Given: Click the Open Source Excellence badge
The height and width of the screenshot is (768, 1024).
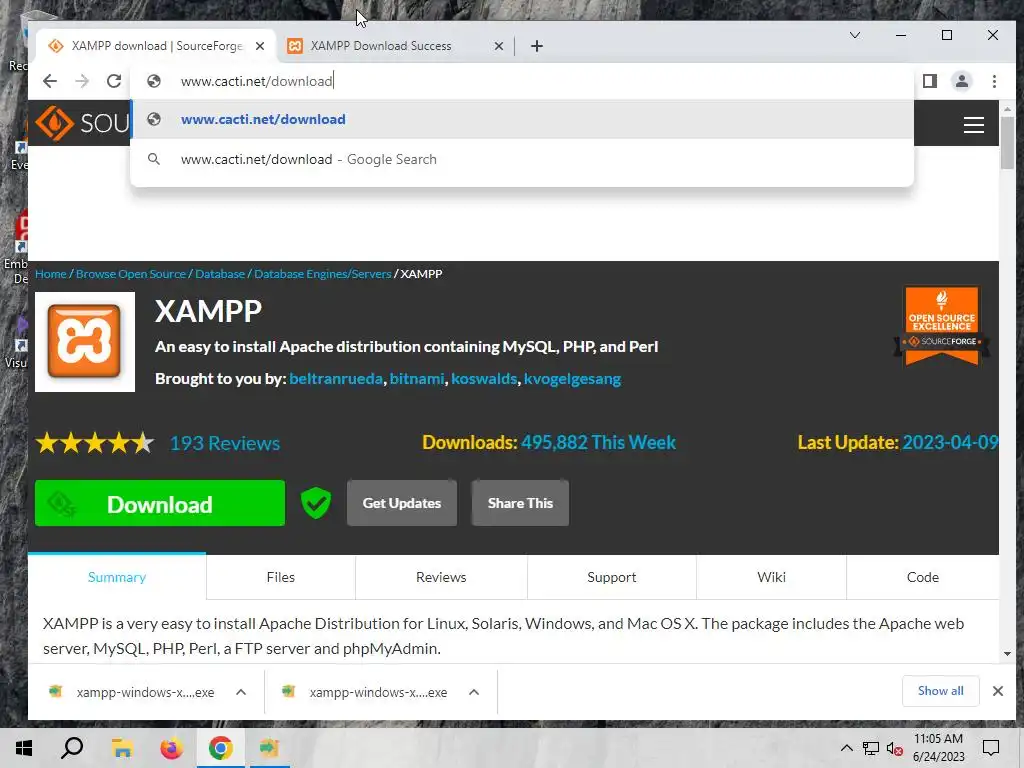Looking at the screenshot, I should tap(942, 325).
